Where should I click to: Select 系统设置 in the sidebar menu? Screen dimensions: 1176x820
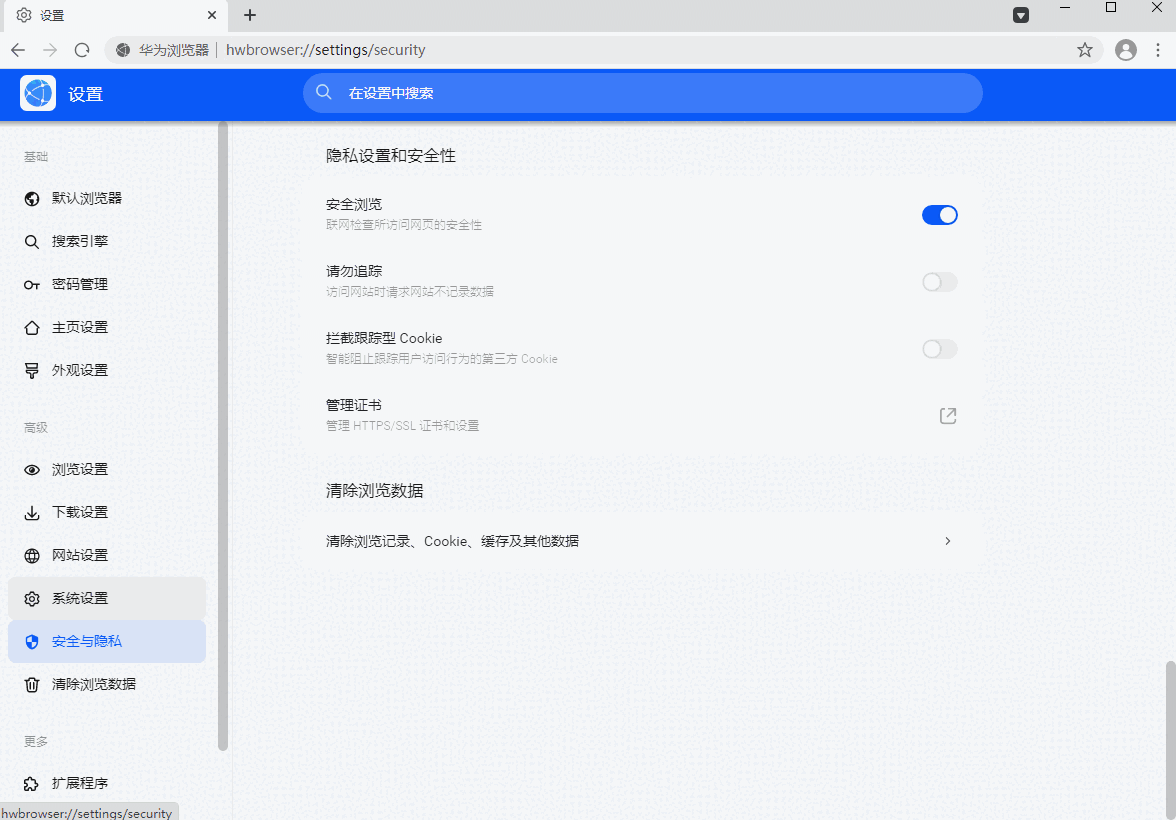(80, 598)
